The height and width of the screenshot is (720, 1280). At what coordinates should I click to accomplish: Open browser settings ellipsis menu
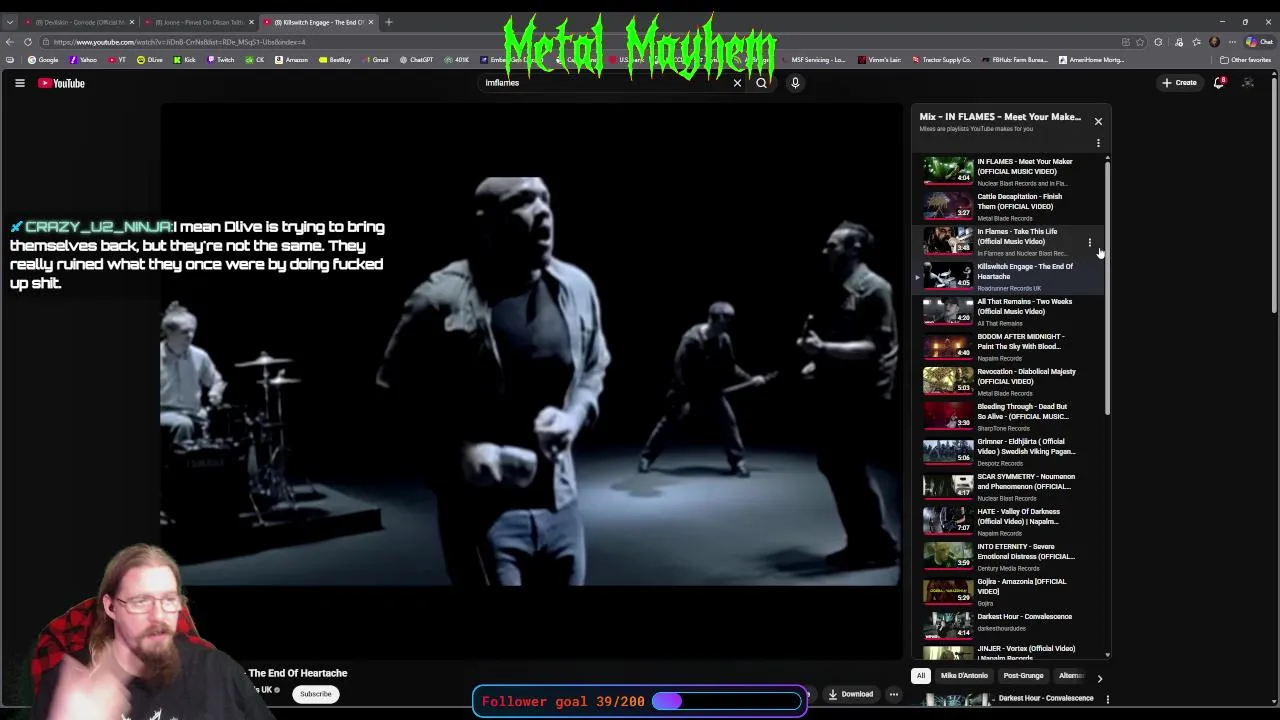pyautogui.click(x=1231, y=42)
